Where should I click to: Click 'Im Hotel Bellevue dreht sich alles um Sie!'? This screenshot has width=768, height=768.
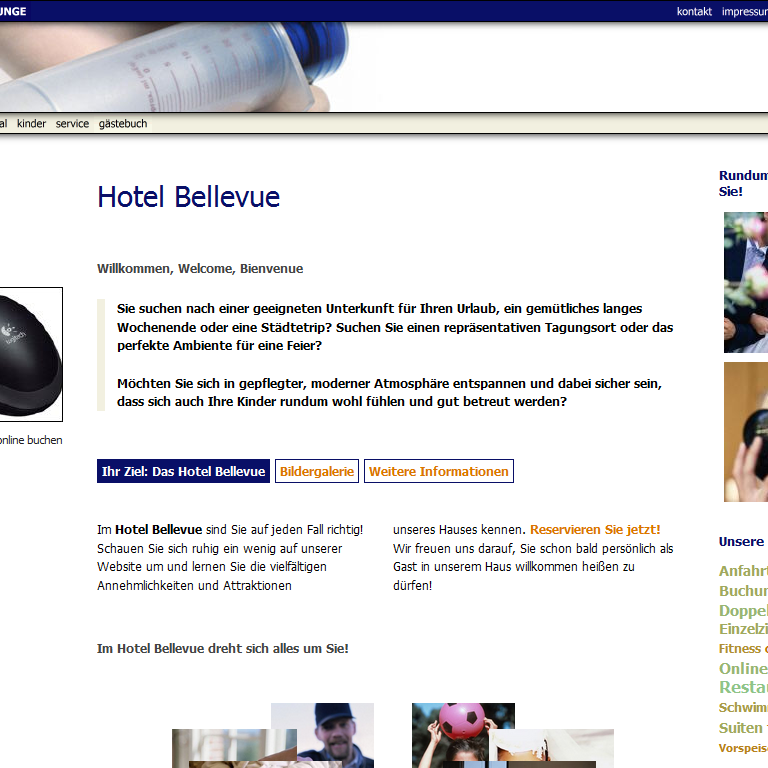coord(223,648)
